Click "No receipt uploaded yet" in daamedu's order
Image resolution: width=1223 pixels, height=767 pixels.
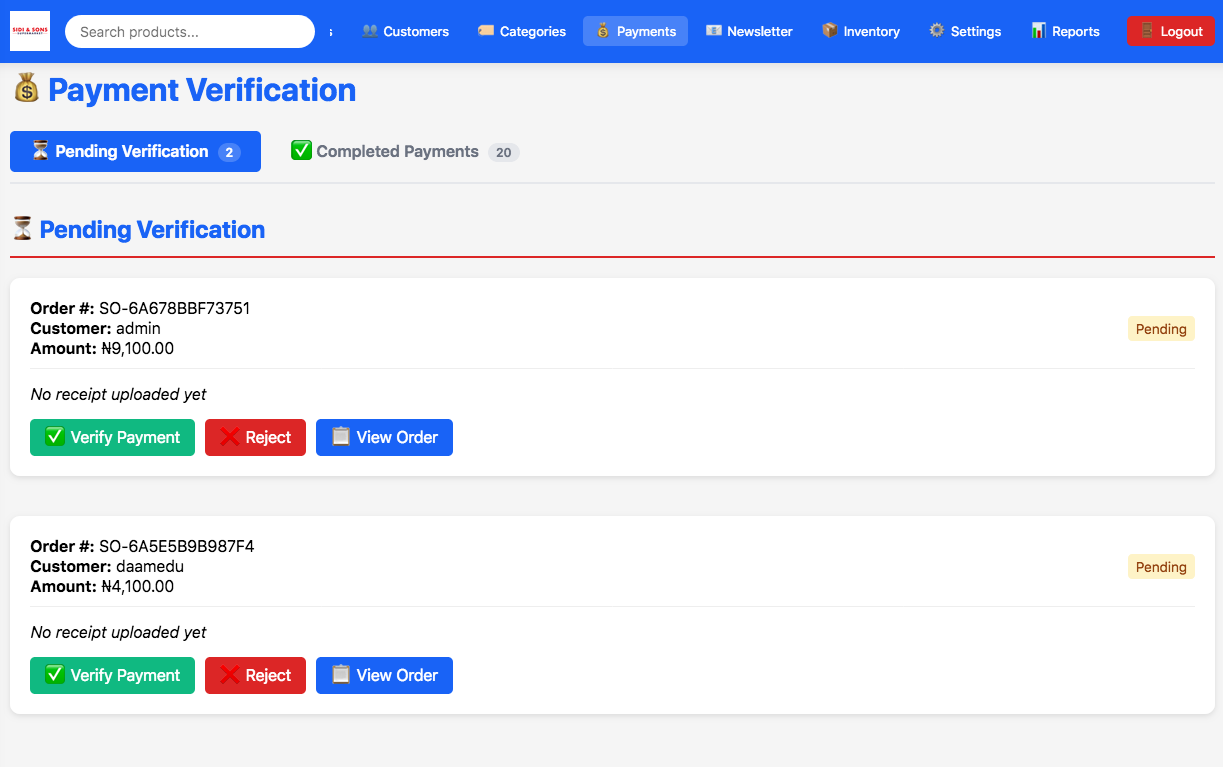click(x=118, y=632)
